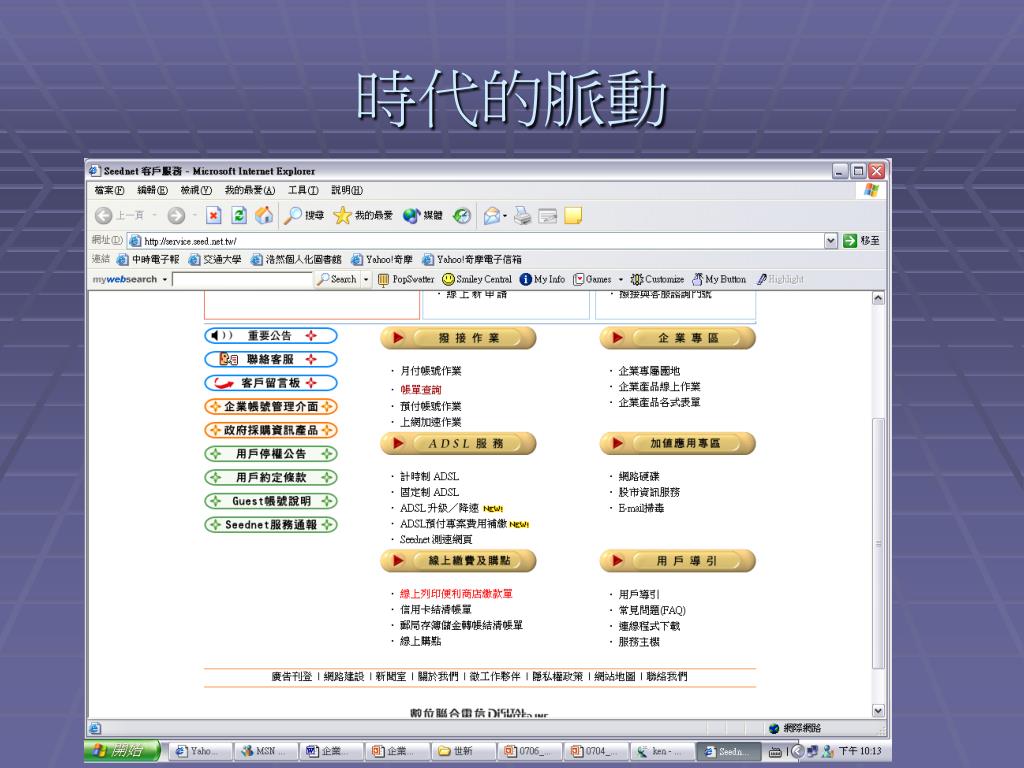Open the 企業專屬園地 link
The height and width of the screenshot is (768, 1024).
649,370
